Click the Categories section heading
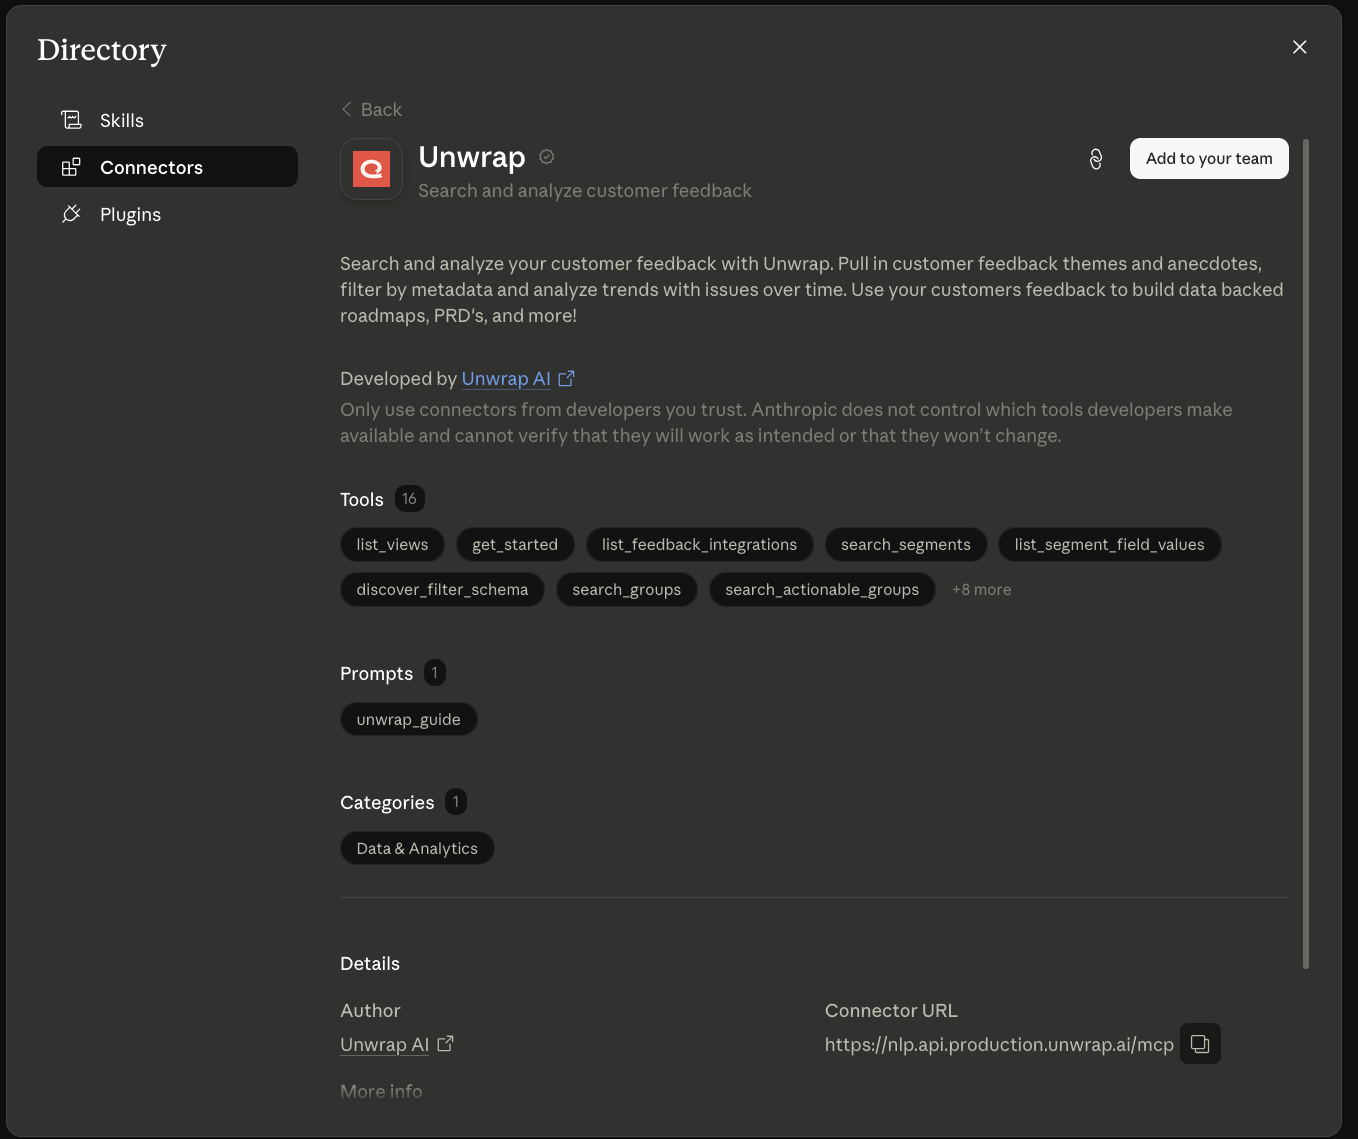Image resolution: width=1358 pixels, height=1139 pixels. click(387, 803)
